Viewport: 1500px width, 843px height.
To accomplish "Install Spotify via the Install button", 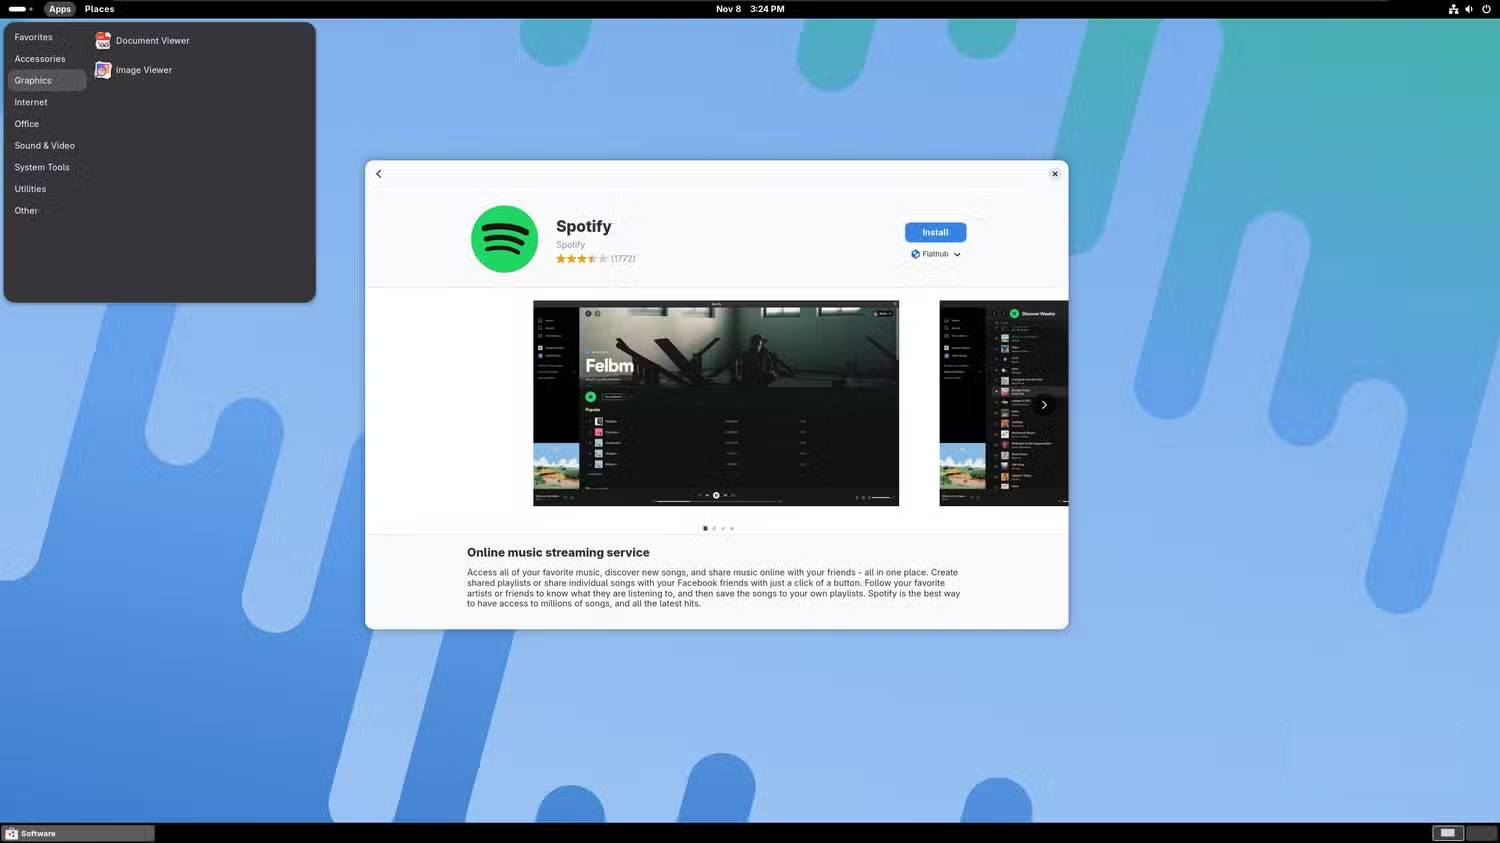I will 934,231.
